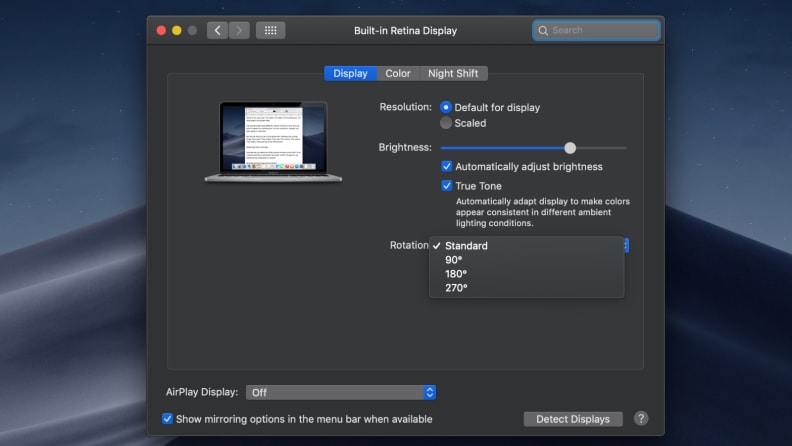Toggle Show mirroring options checkbox
The width and height of the screenshot is (792, 446).
pyautogui.click(x=167, y=419)
